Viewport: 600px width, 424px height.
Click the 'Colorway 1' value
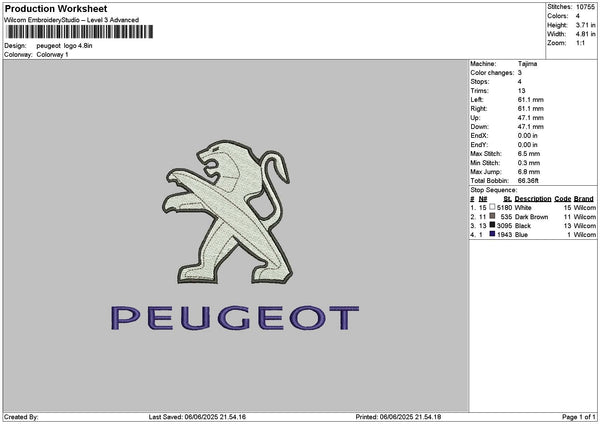click(52, 54)
